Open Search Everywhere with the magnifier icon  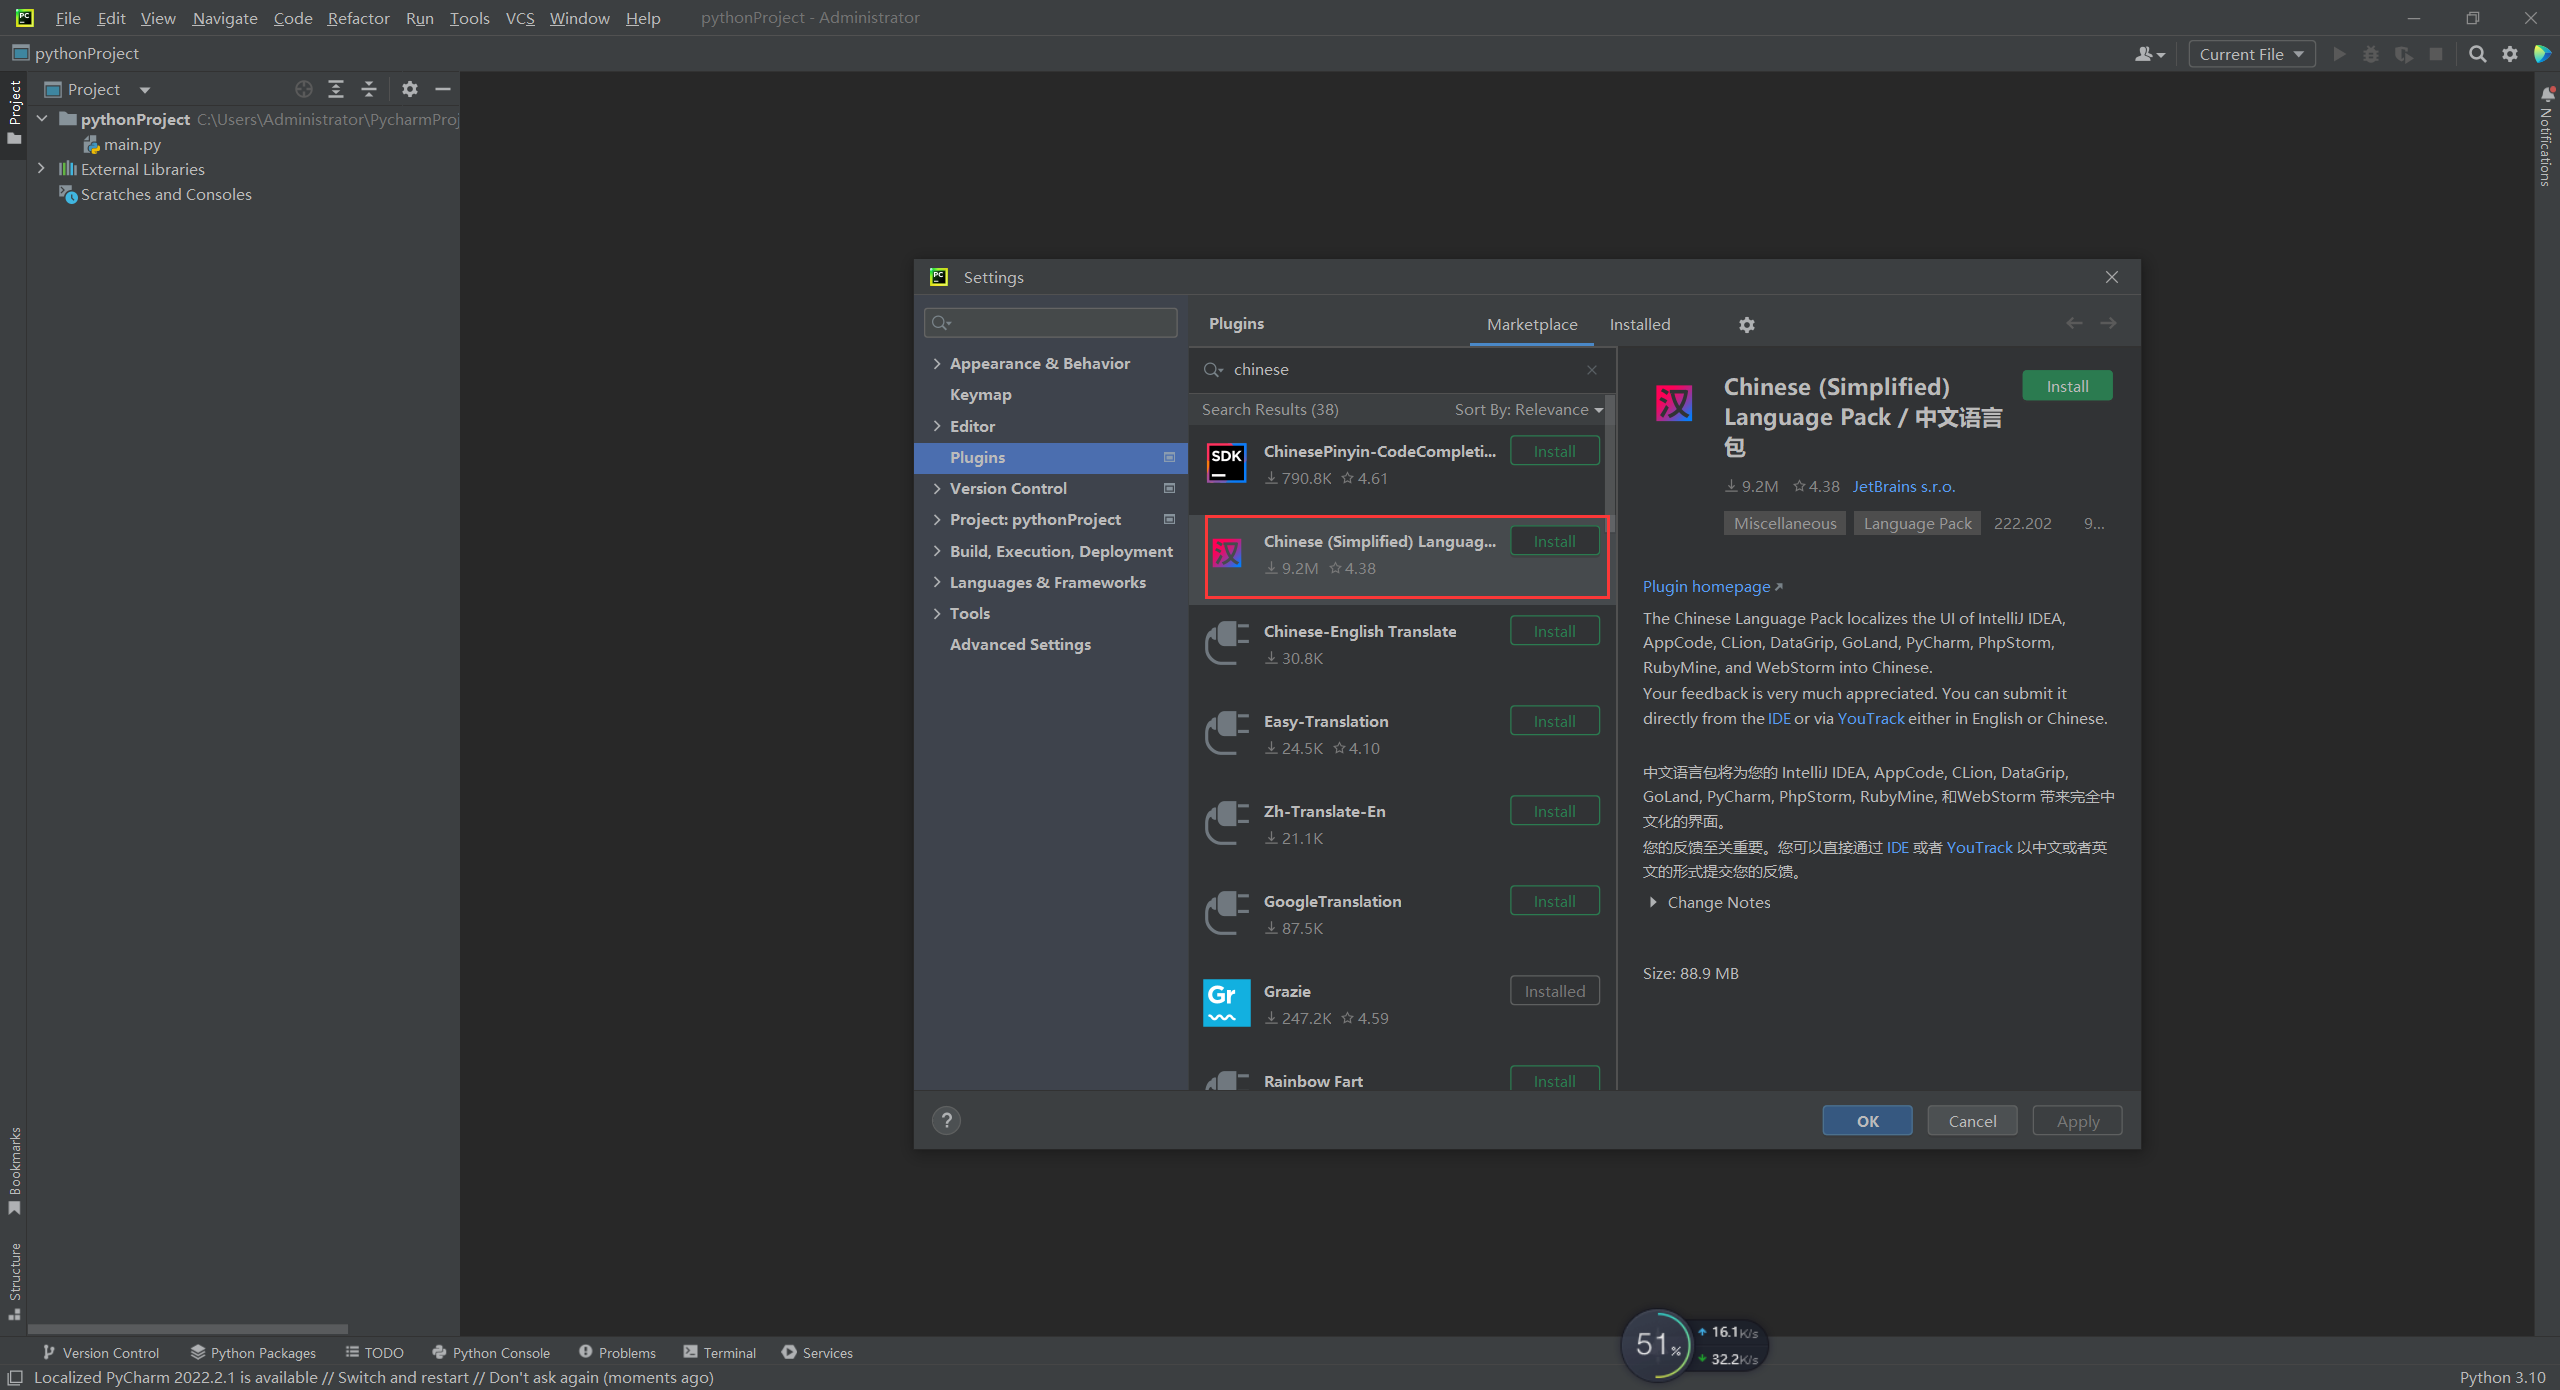tap(2478, 54)
